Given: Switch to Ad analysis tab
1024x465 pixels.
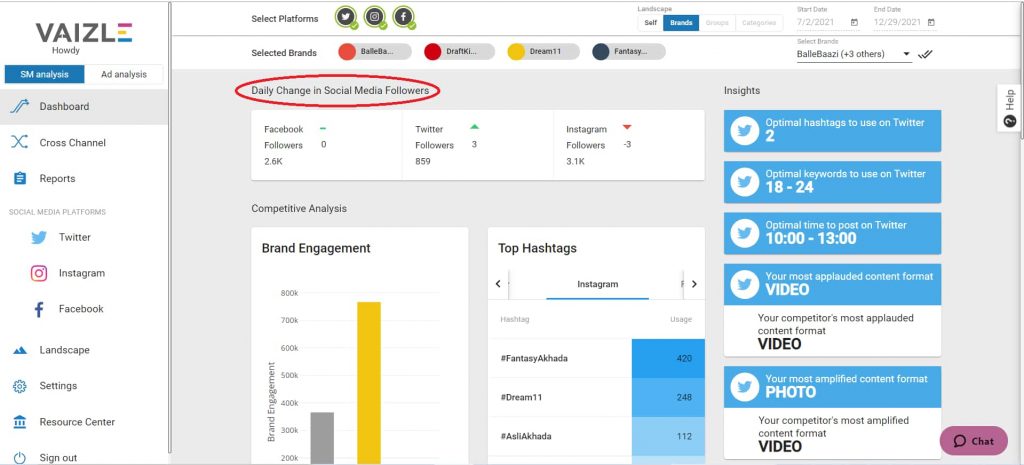Looking at the screenshot, I should coord(124,74).
